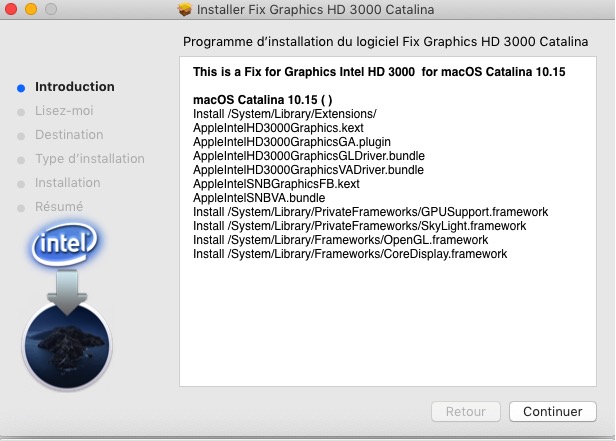Click the OpenGL.framework install line
Image resolution: width=616 pixels, height=441 pixels.
click(340, 240)
